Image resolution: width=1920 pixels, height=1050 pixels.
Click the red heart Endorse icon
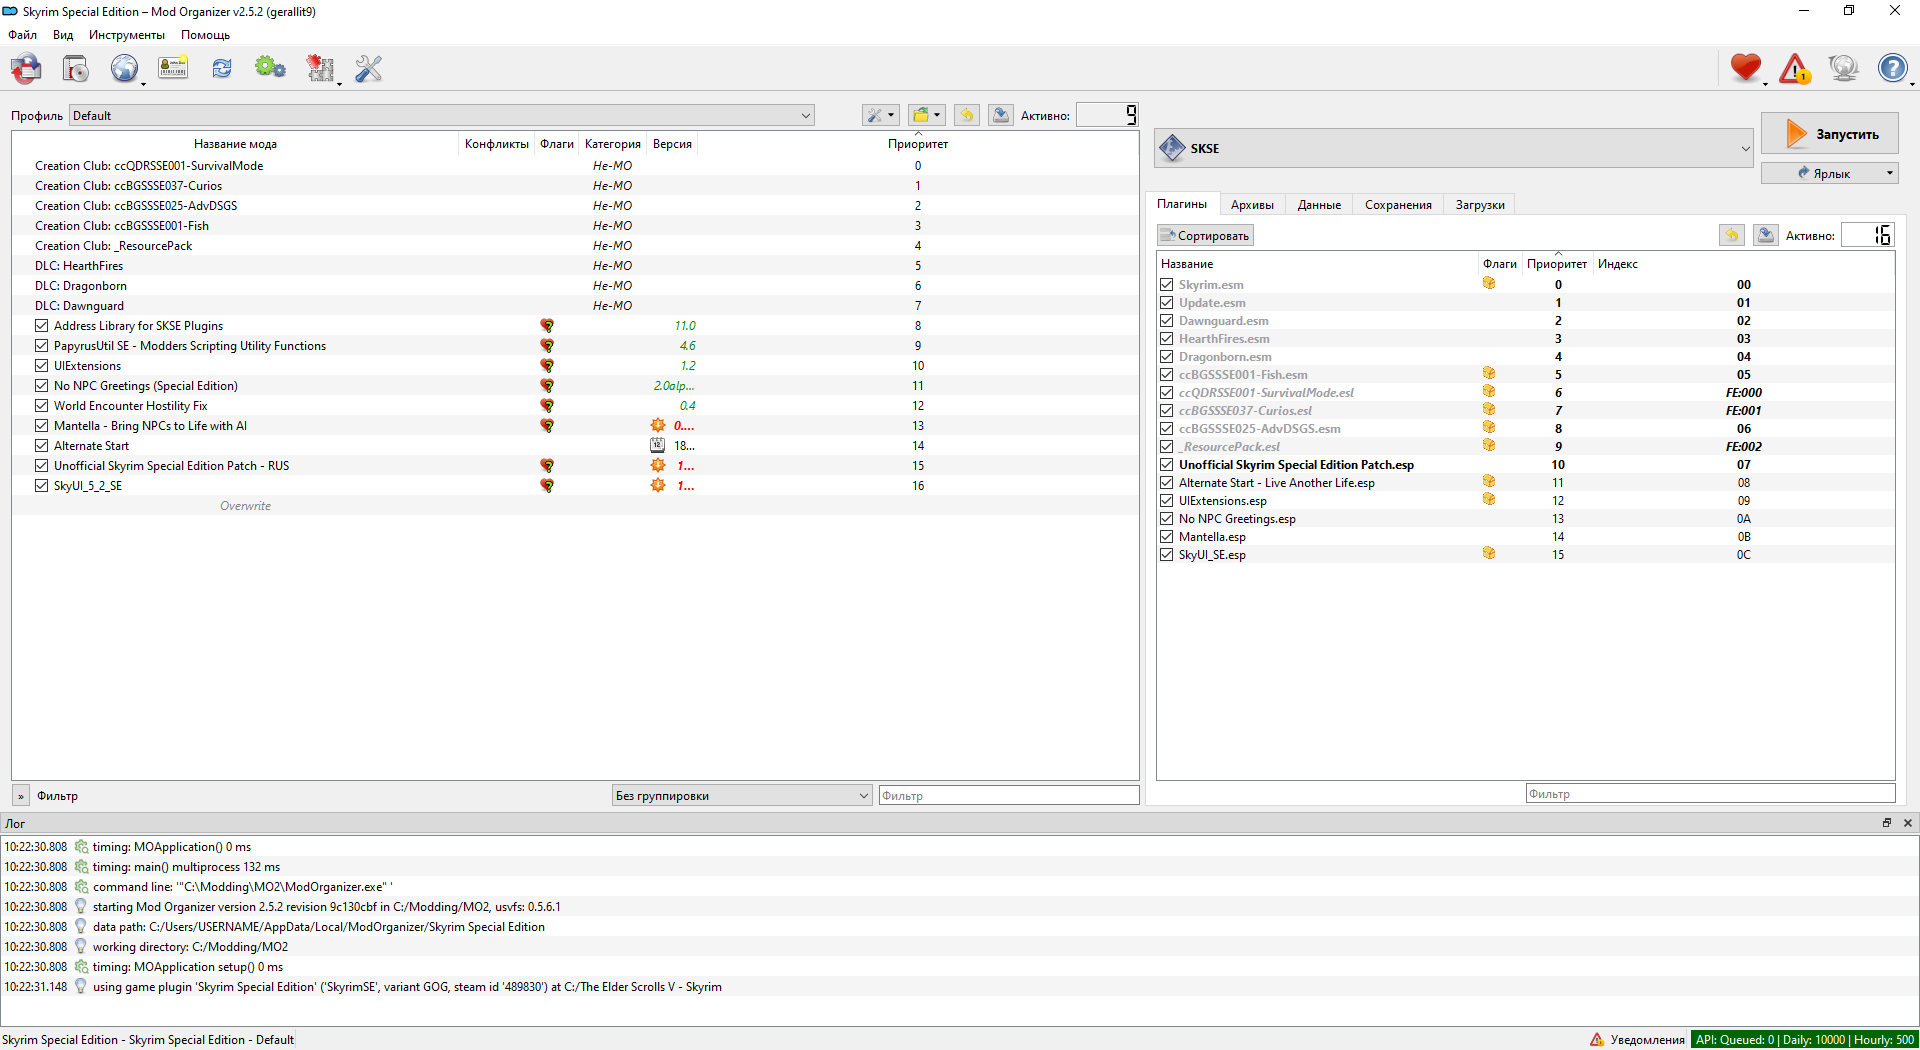(1745, 69)
